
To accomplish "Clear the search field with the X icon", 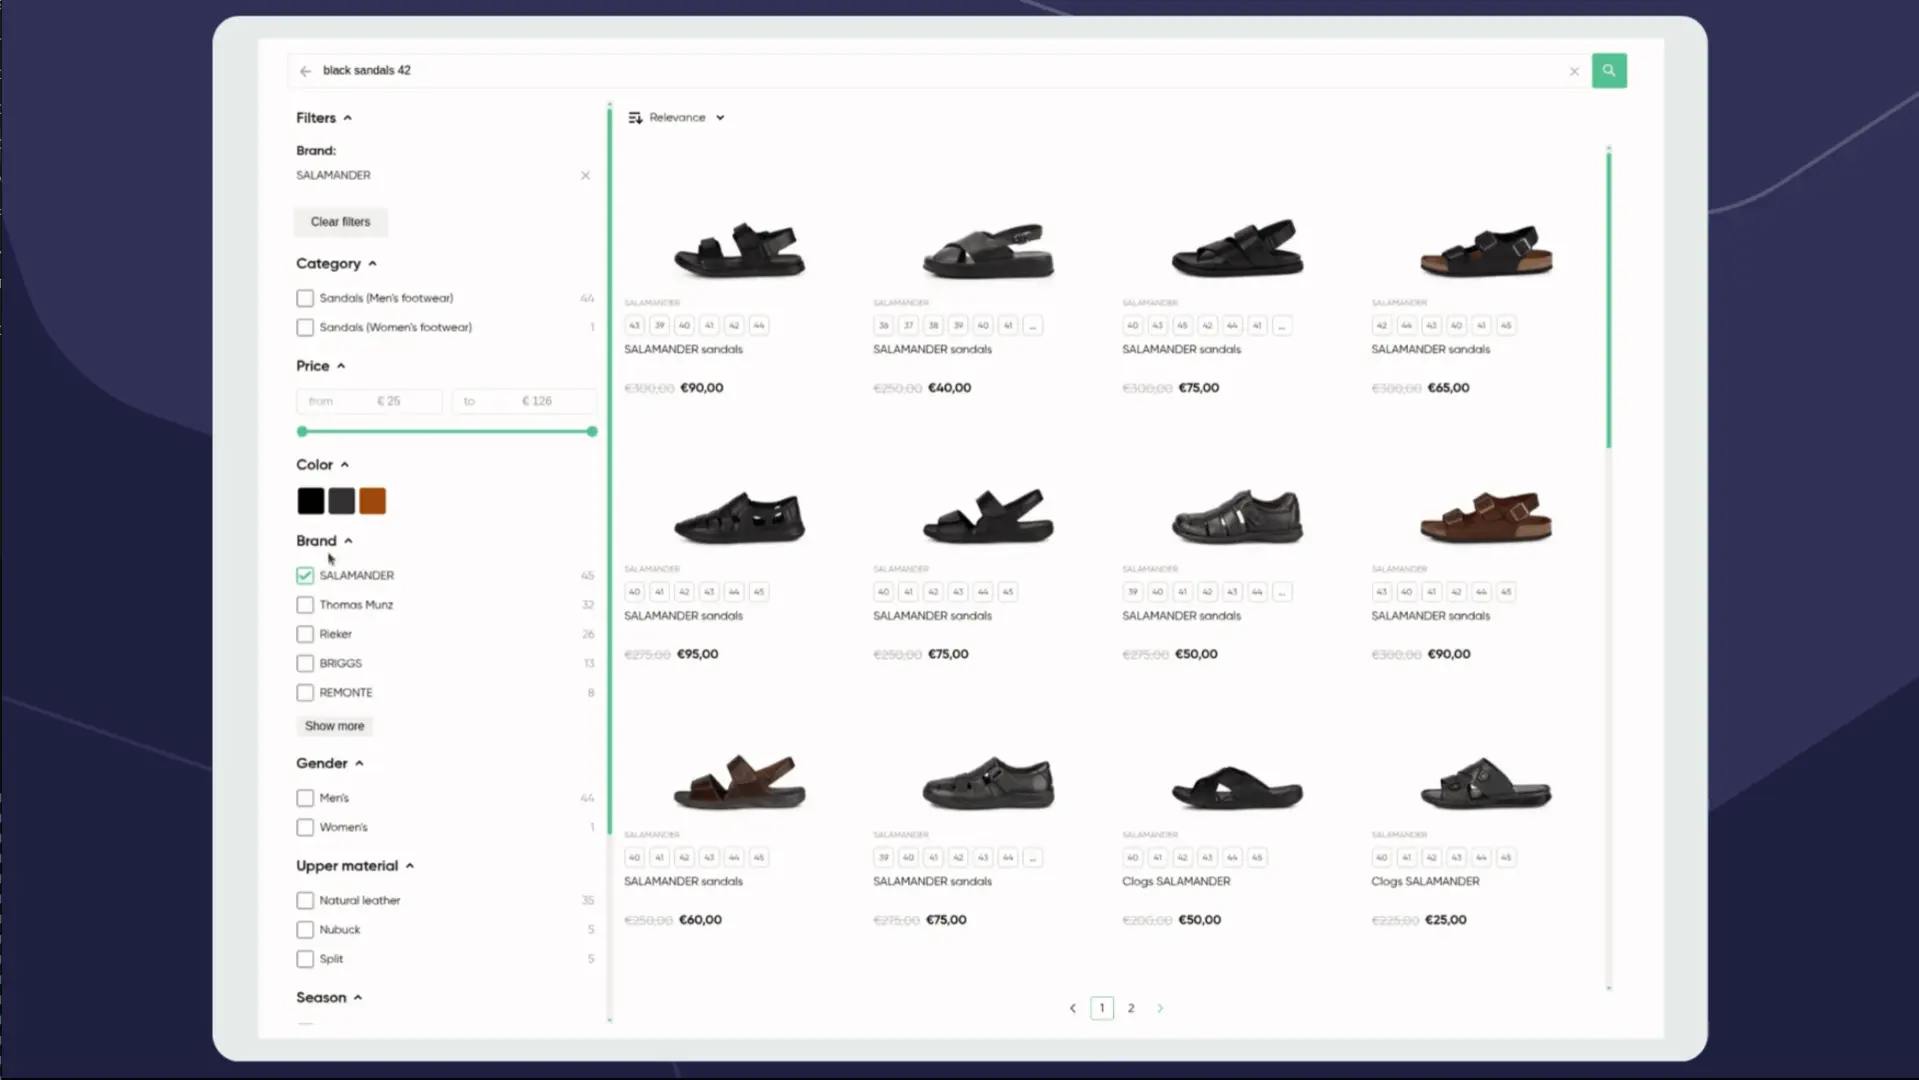I will point(1574,71).
